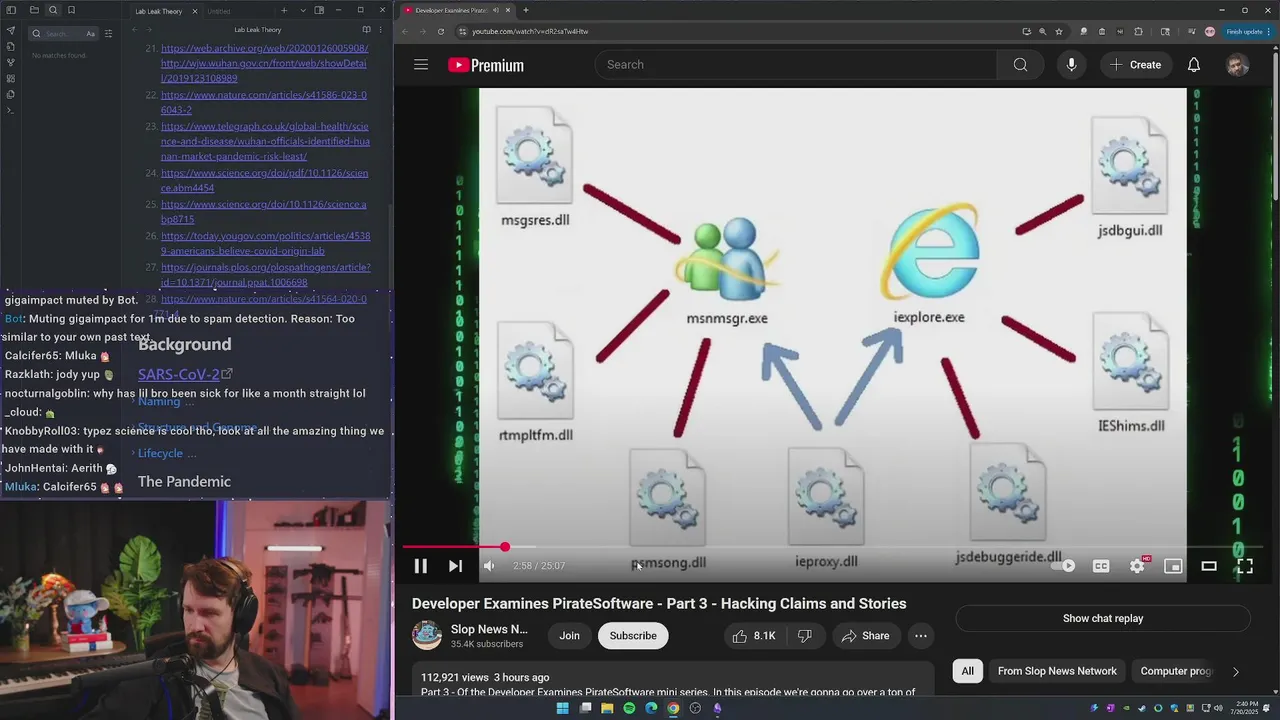Toggle Obsidian right sidebar
1280x720 pixels.
point(319,10)
